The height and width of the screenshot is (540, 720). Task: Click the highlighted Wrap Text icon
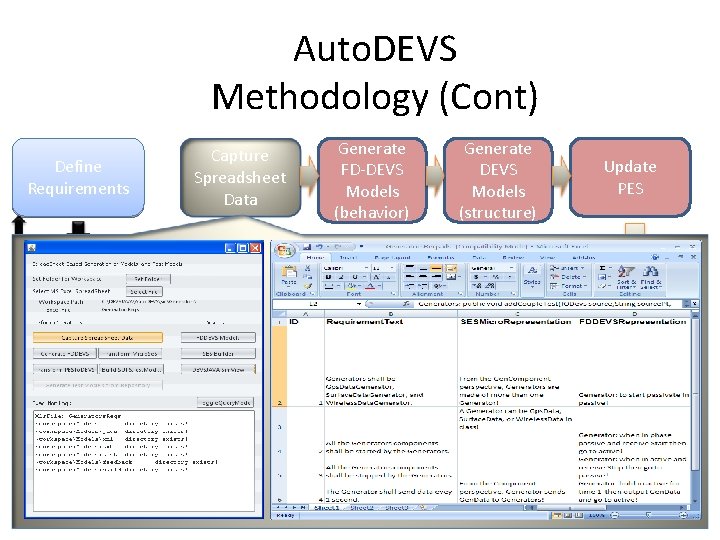(451, 268)
